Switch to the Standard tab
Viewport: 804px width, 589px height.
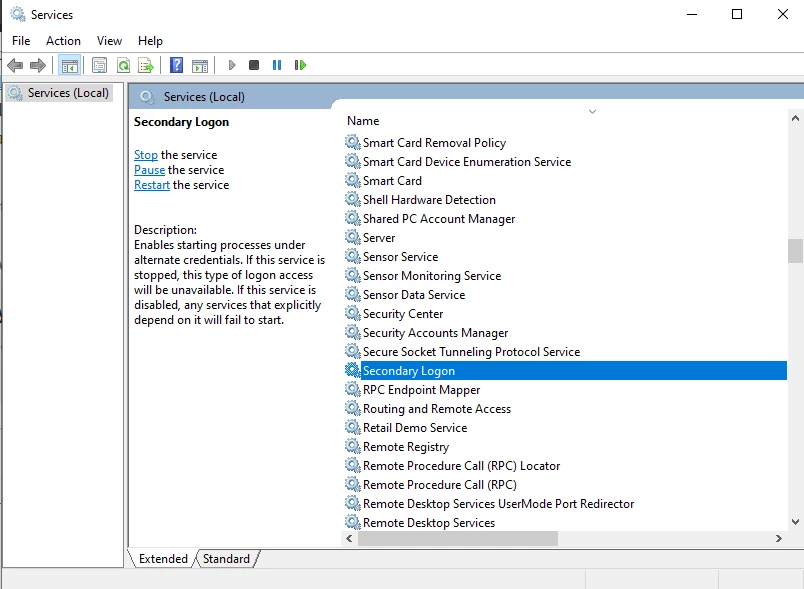226,559
